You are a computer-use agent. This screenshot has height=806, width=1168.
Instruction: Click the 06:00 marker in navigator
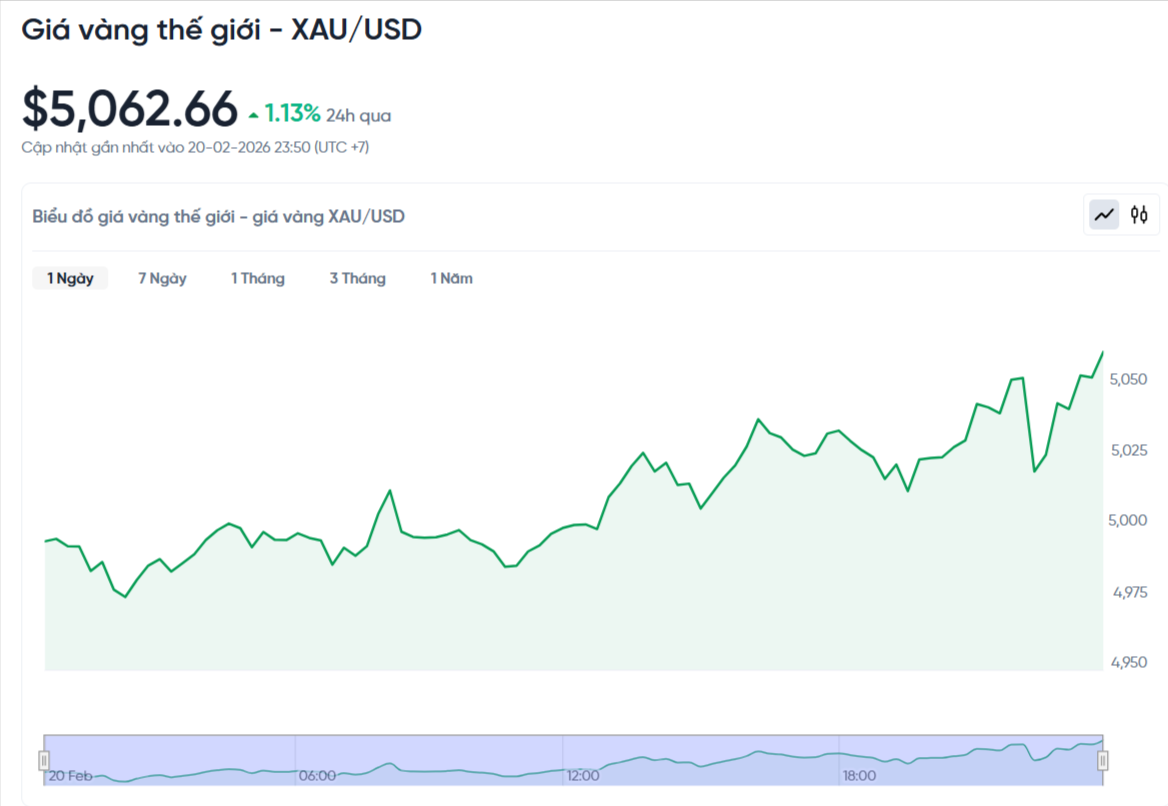(317, 775)
